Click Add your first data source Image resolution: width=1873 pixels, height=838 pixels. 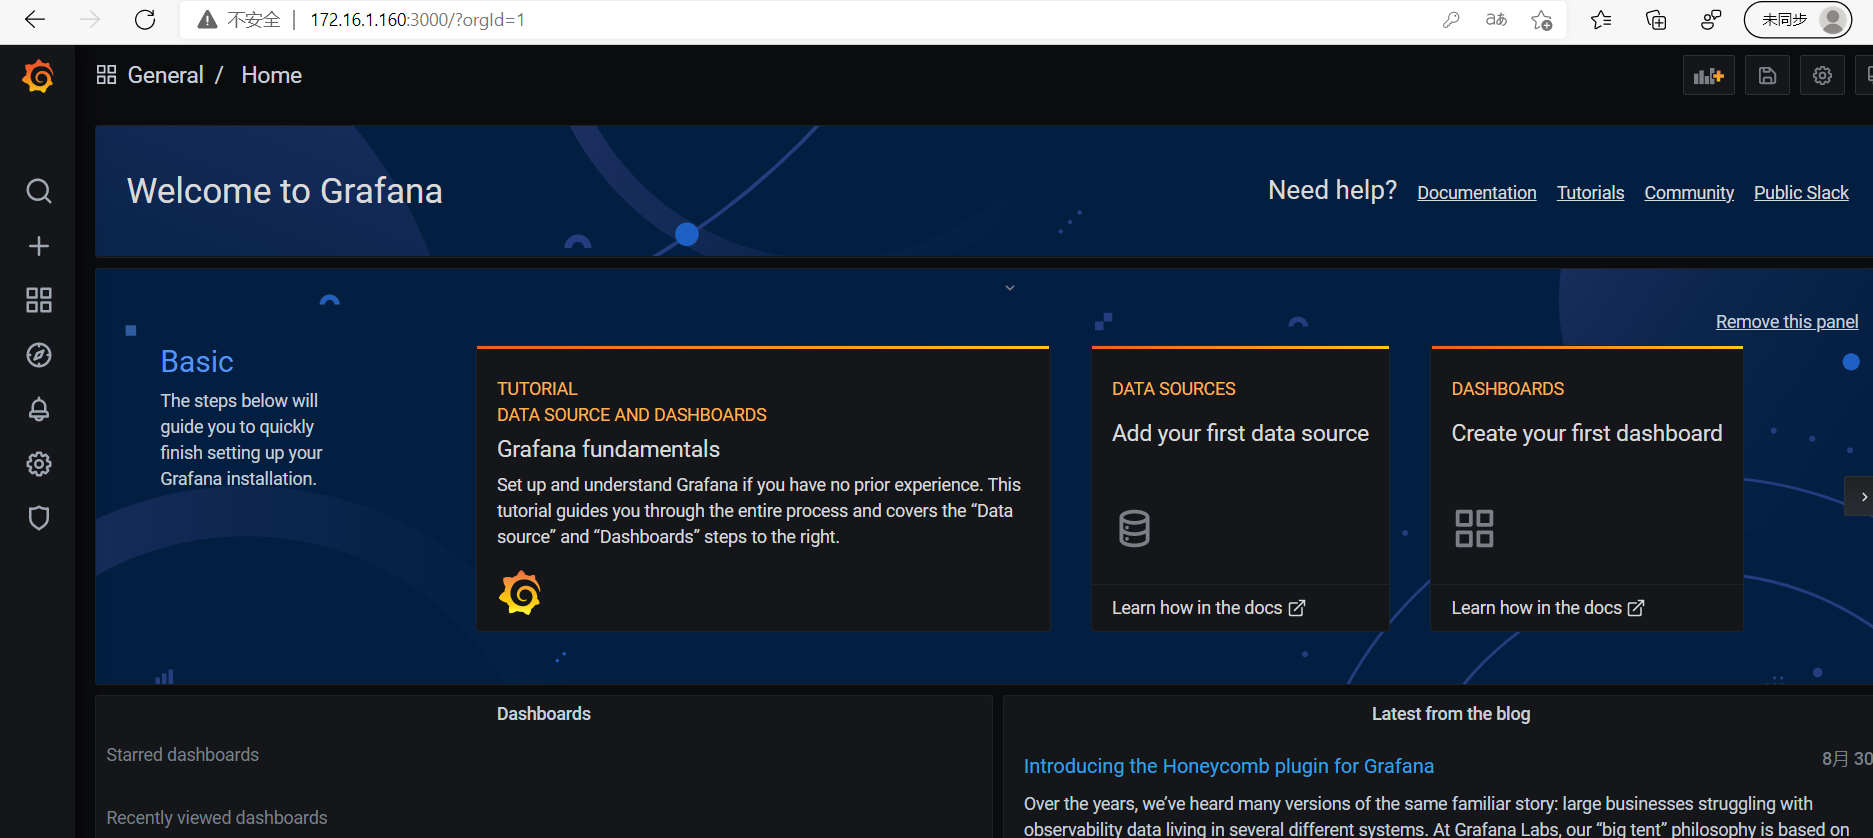(x=1240, y=433)
